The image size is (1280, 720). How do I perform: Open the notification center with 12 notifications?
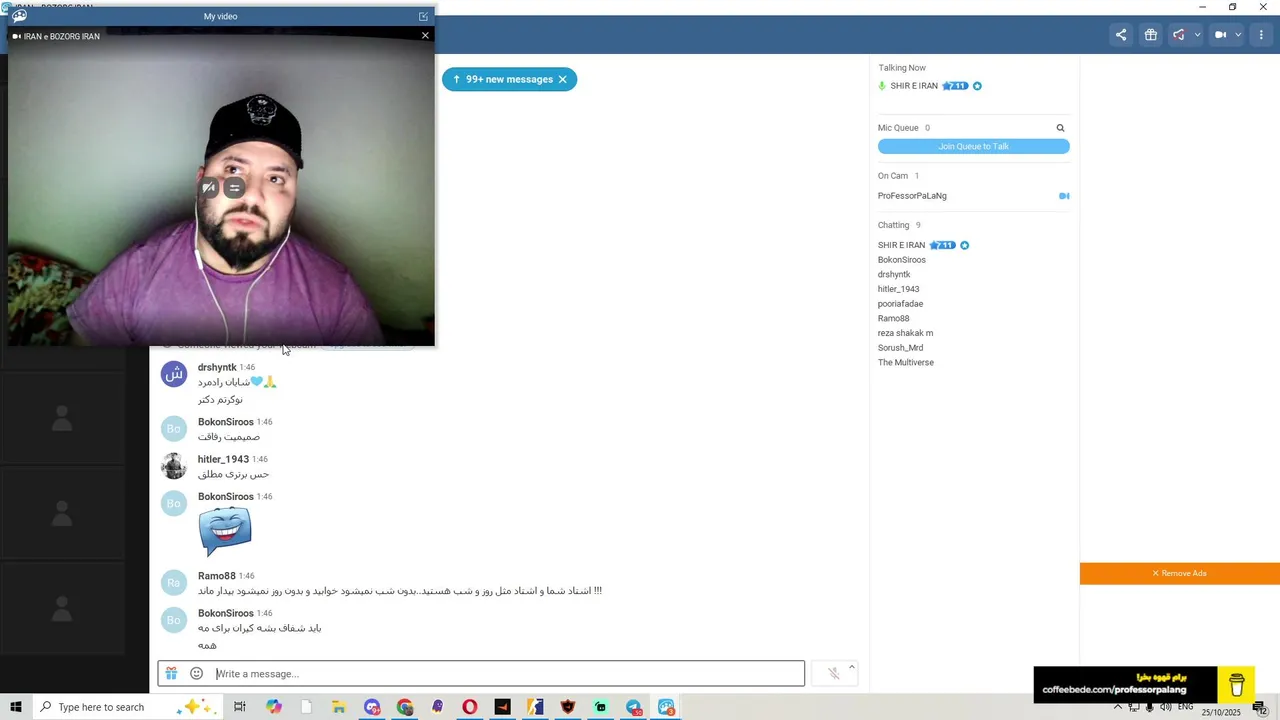[1261, 708]
